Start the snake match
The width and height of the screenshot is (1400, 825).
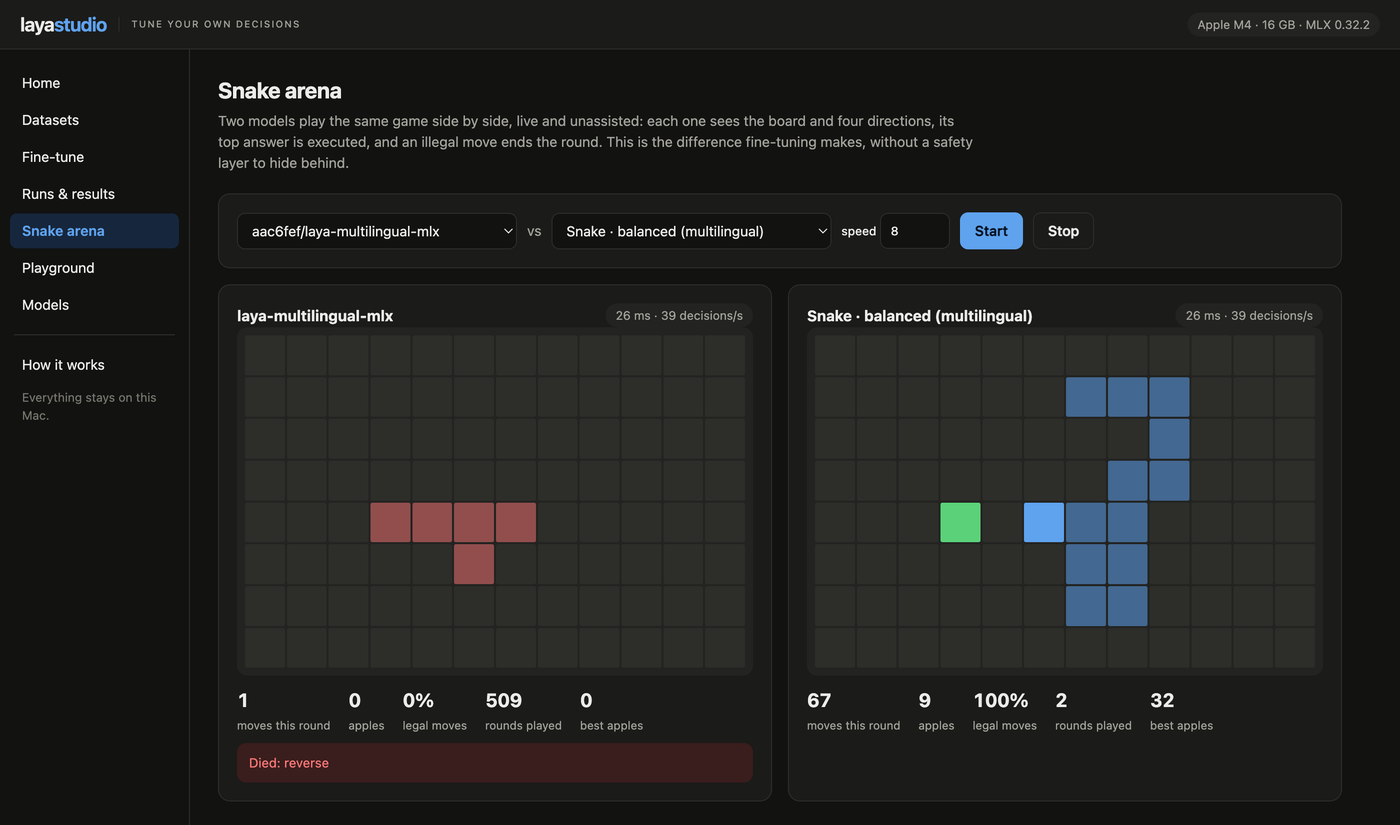tap(991, 231)
